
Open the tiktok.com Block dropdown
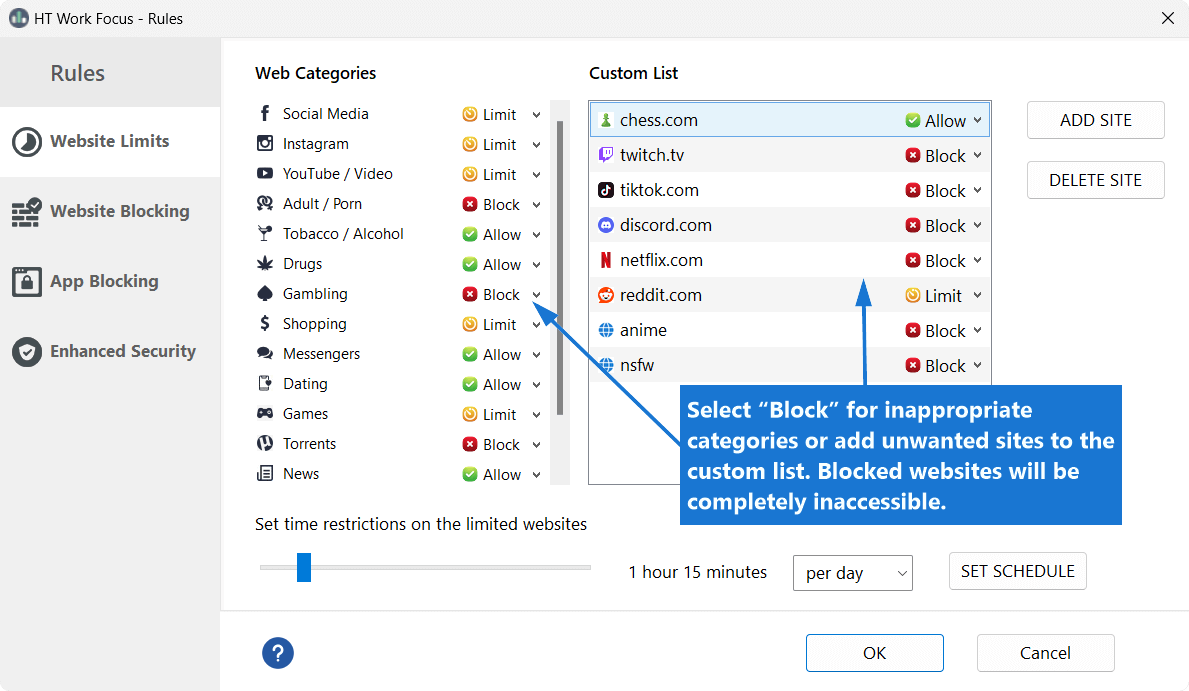tap(944, 190)
